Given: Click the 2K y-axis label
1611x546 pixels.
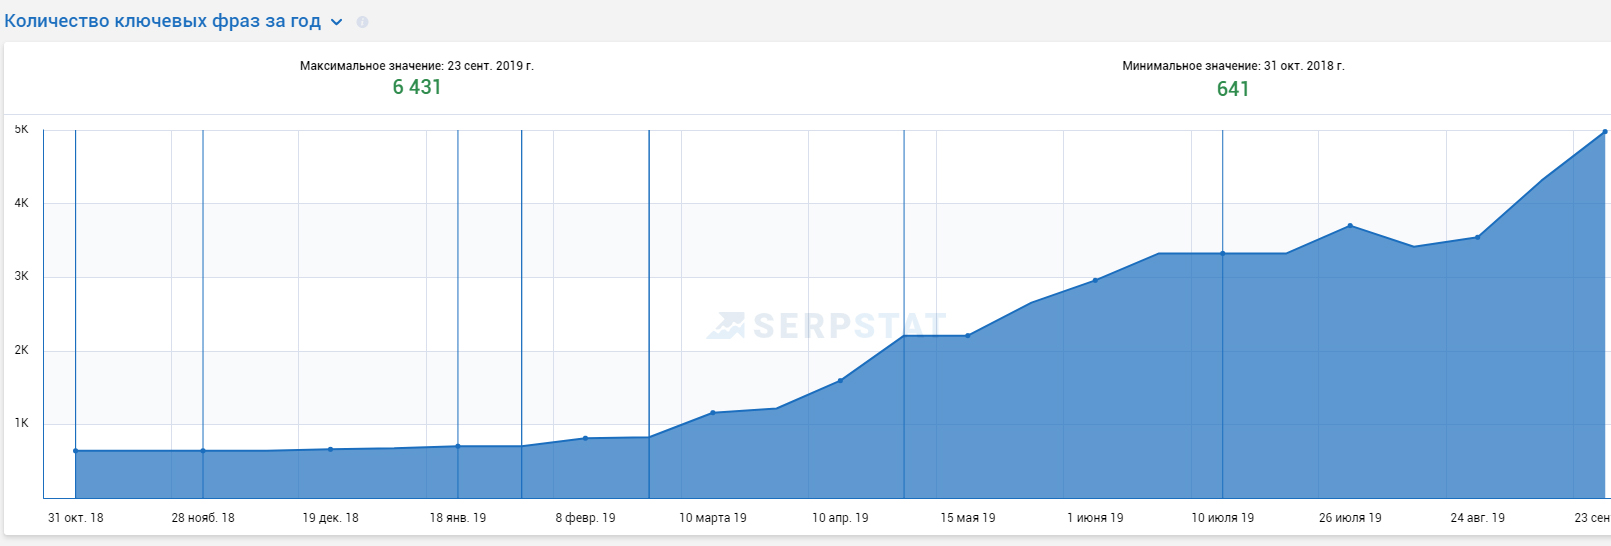Looking at the screenshot, I should pyautogui.click(x=22, y=350).
